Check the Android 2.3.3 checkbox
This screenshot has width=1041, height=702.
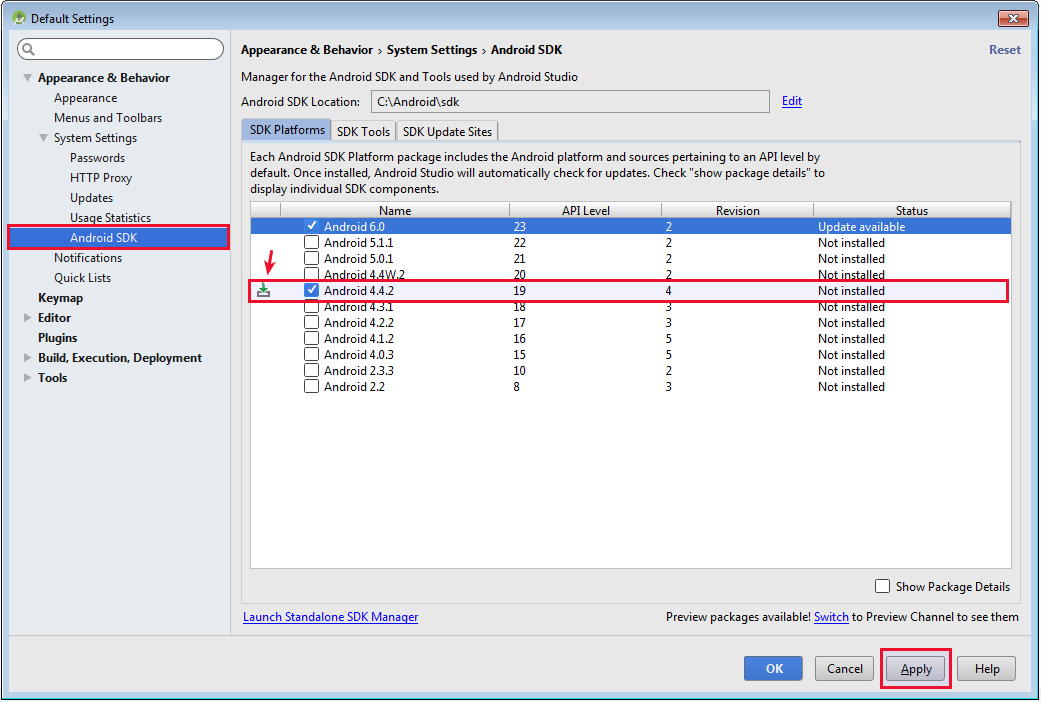click(x=311, y=370)
